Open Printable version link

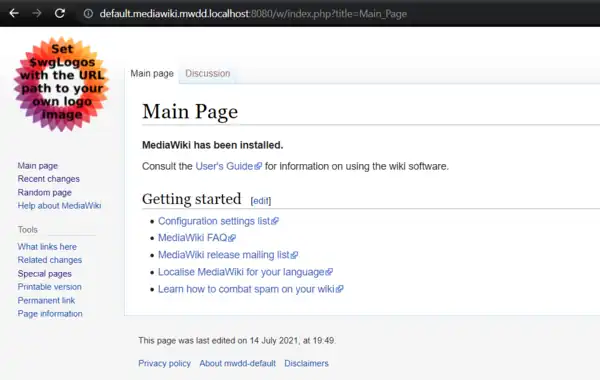pos(49,287)
